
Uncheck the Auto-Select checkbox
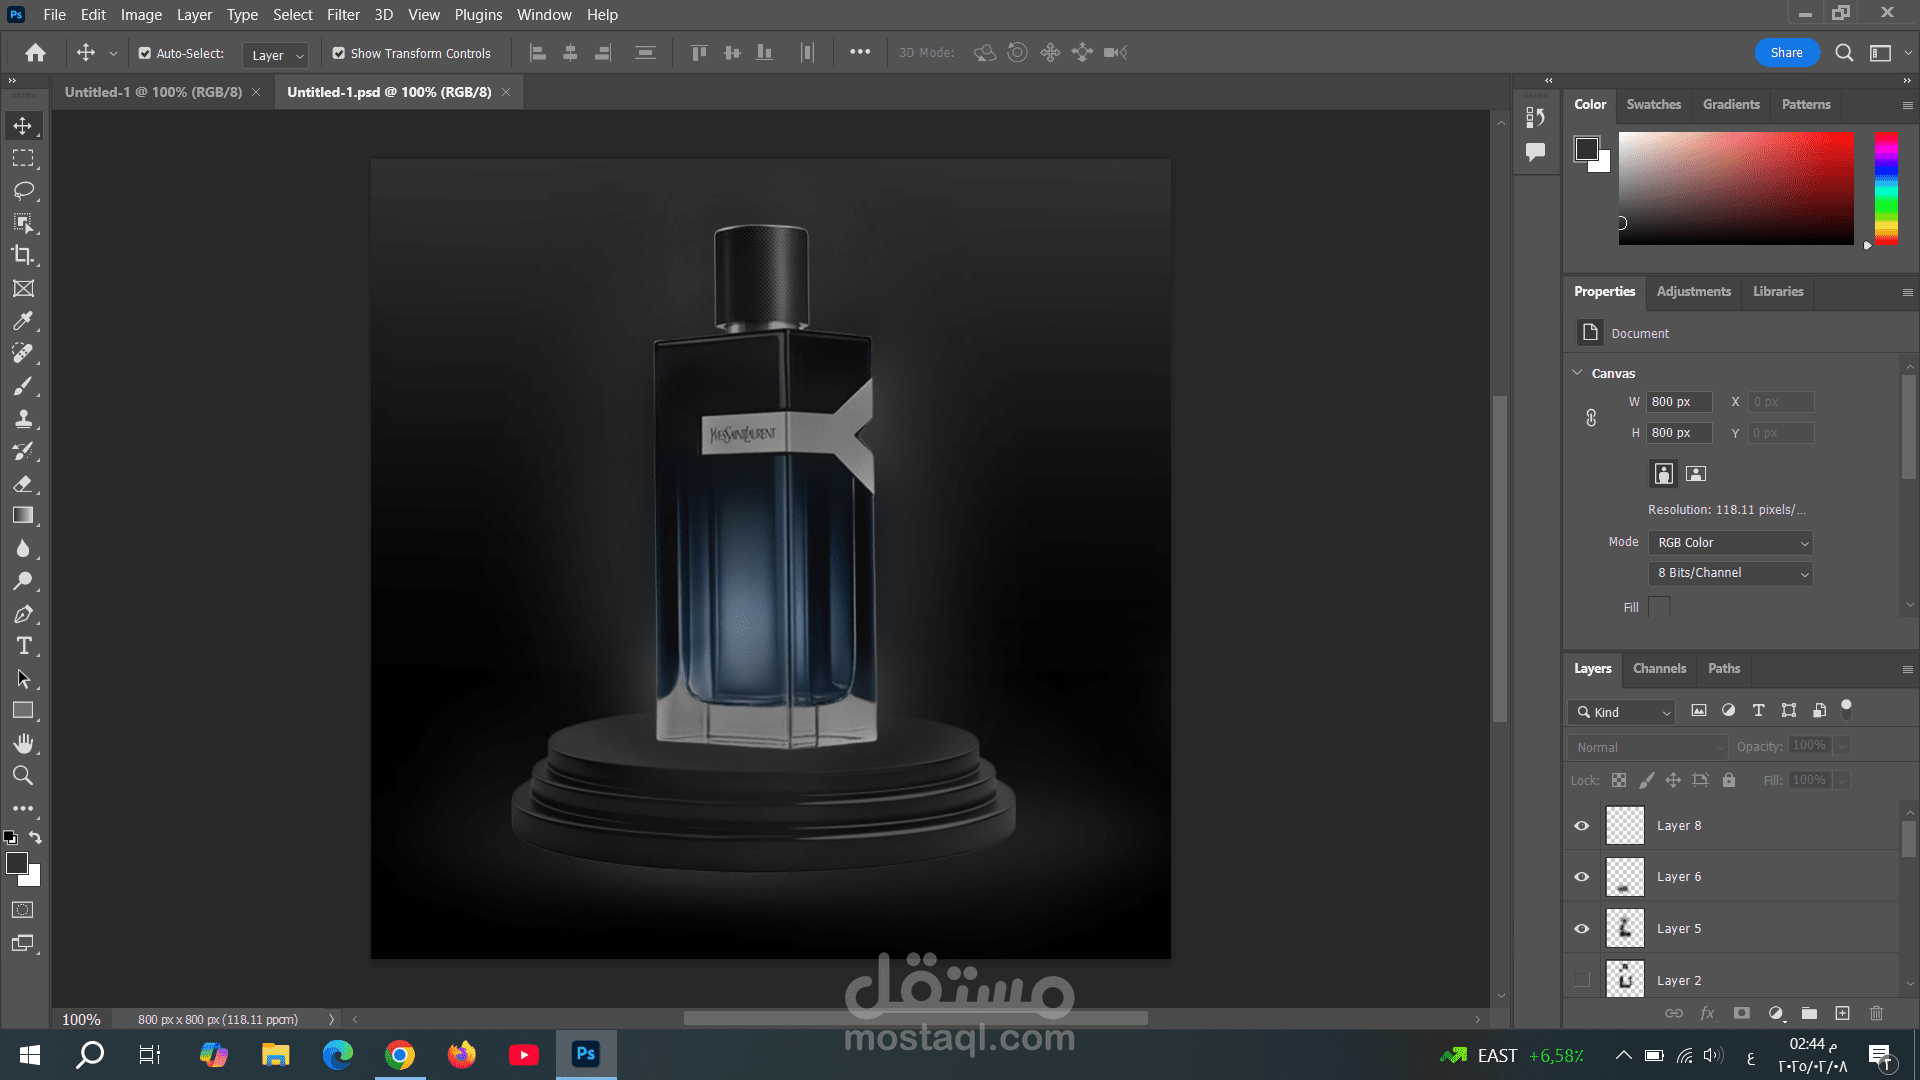point(145,54)
